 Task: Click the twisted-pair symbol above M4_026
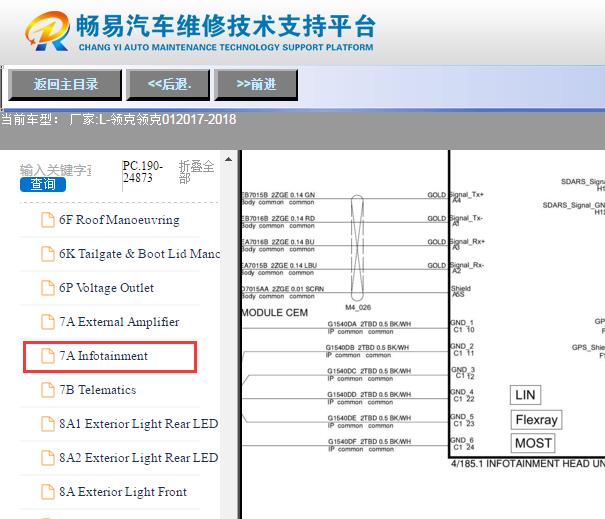[357, 248]
